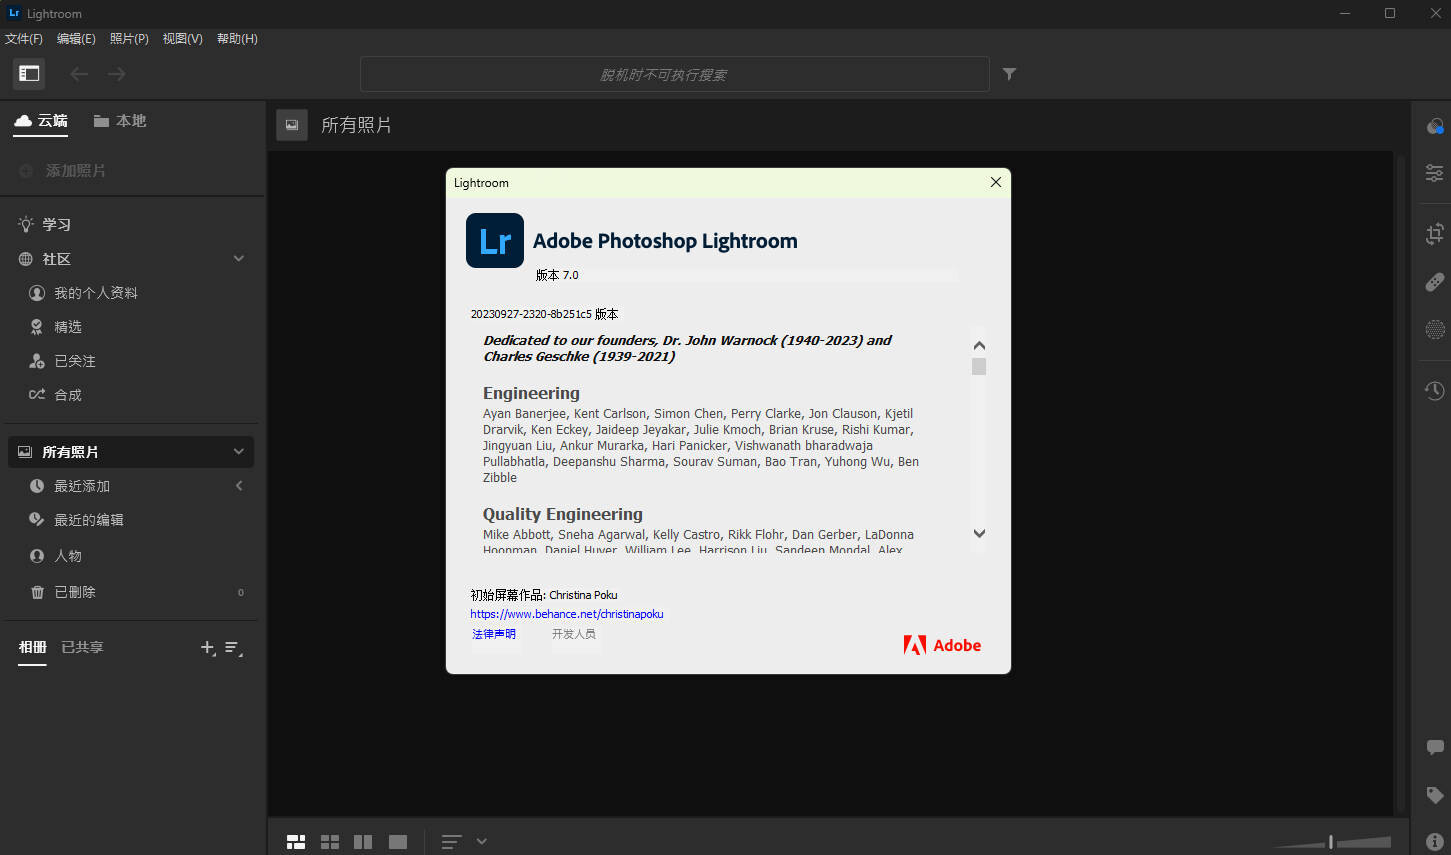Click the sort order icon
Image resolution: width=1451 pixels, height=855 pixels.
click(451, 842)
